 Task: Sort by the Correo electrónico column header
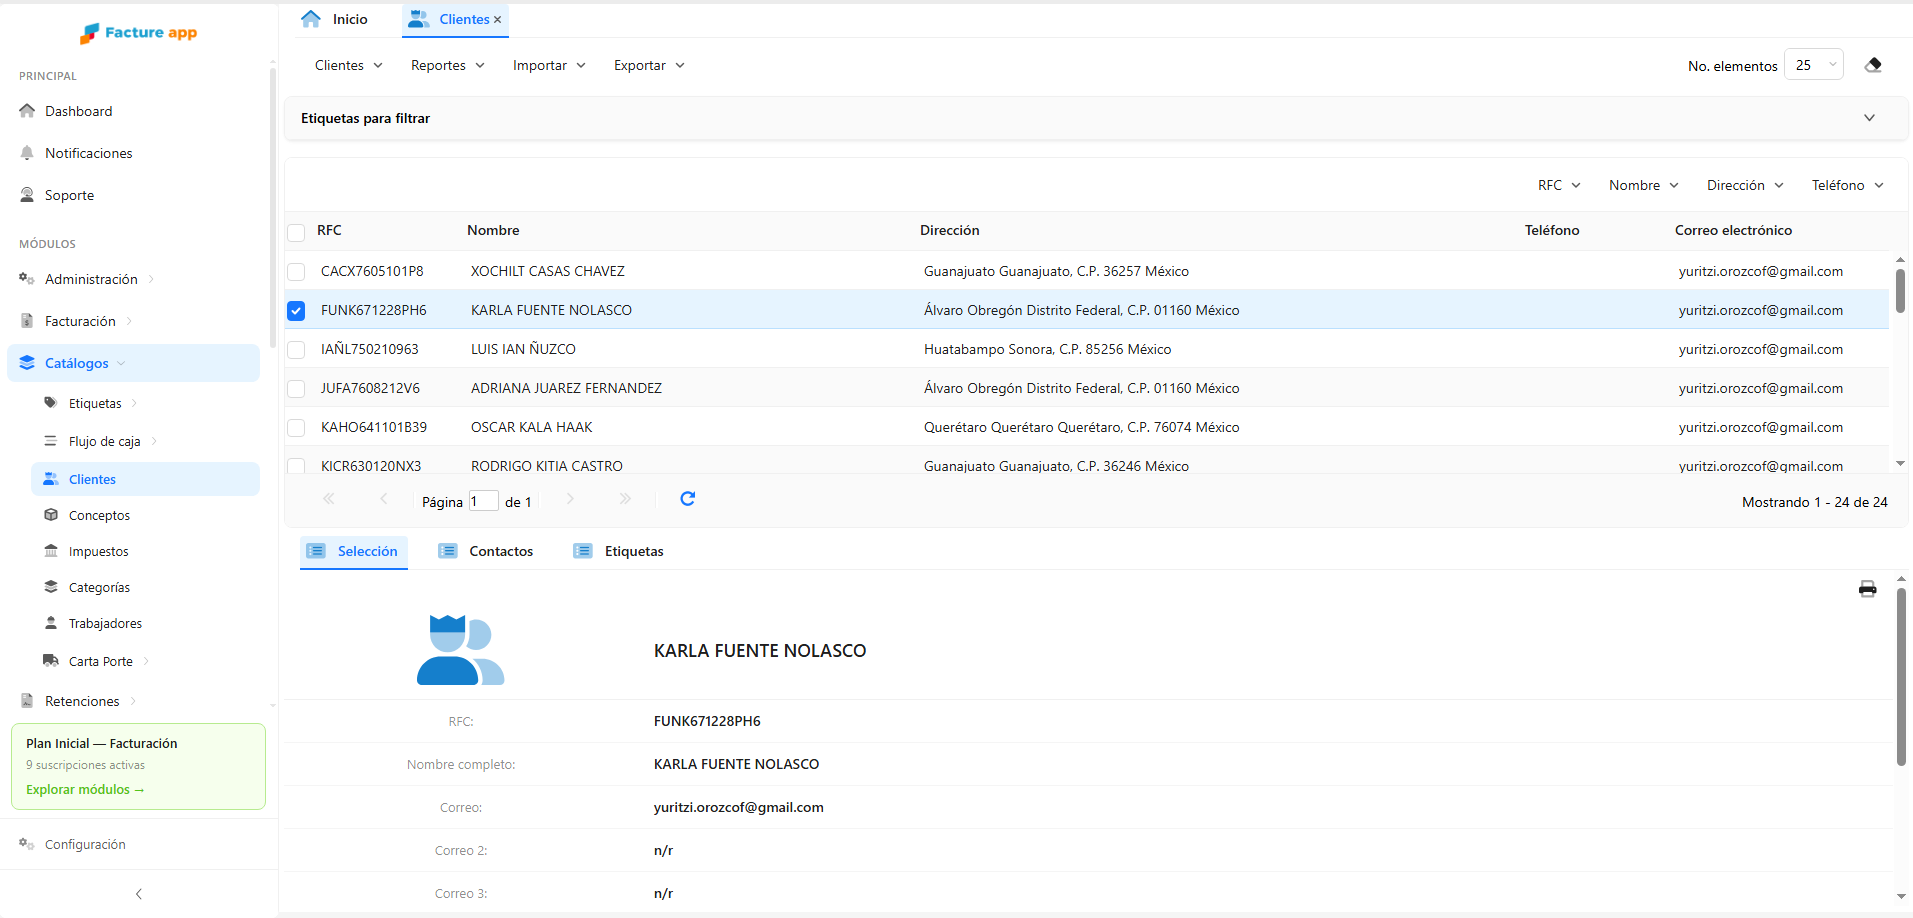[1733, 230]
